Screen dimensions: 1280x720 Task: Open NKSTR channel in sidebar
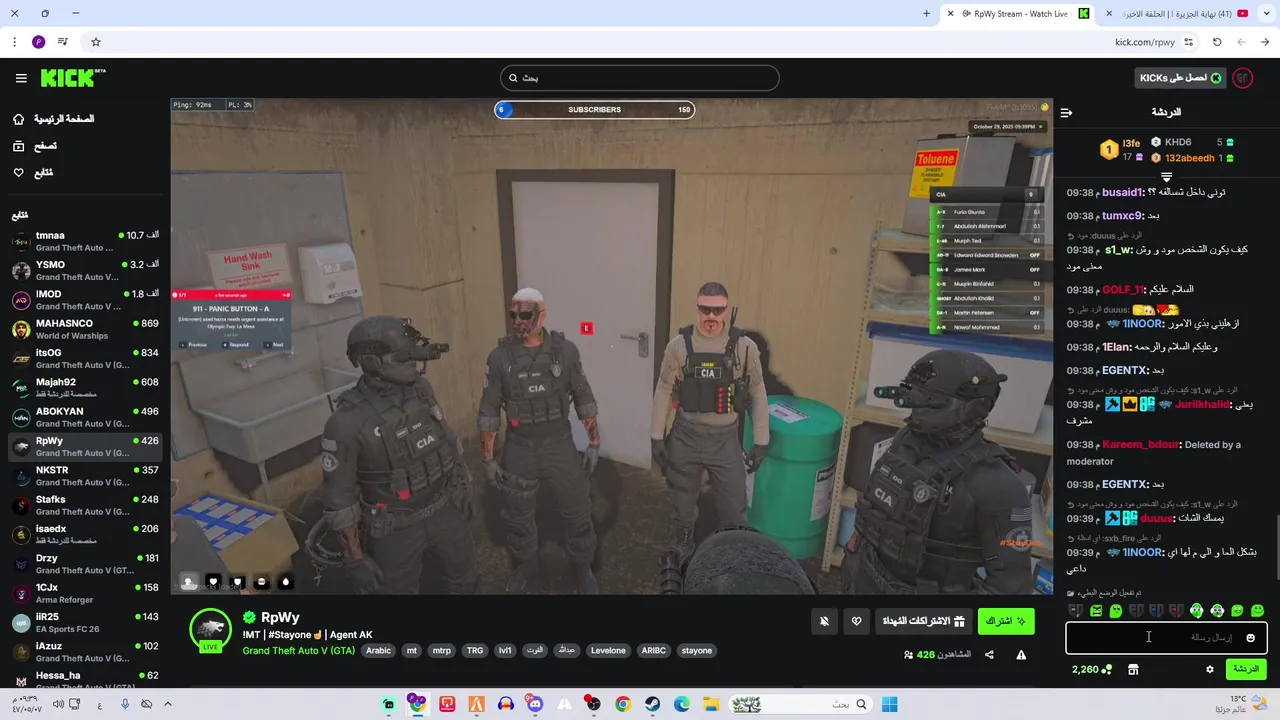pyautogui.click(x=85, y=476)
